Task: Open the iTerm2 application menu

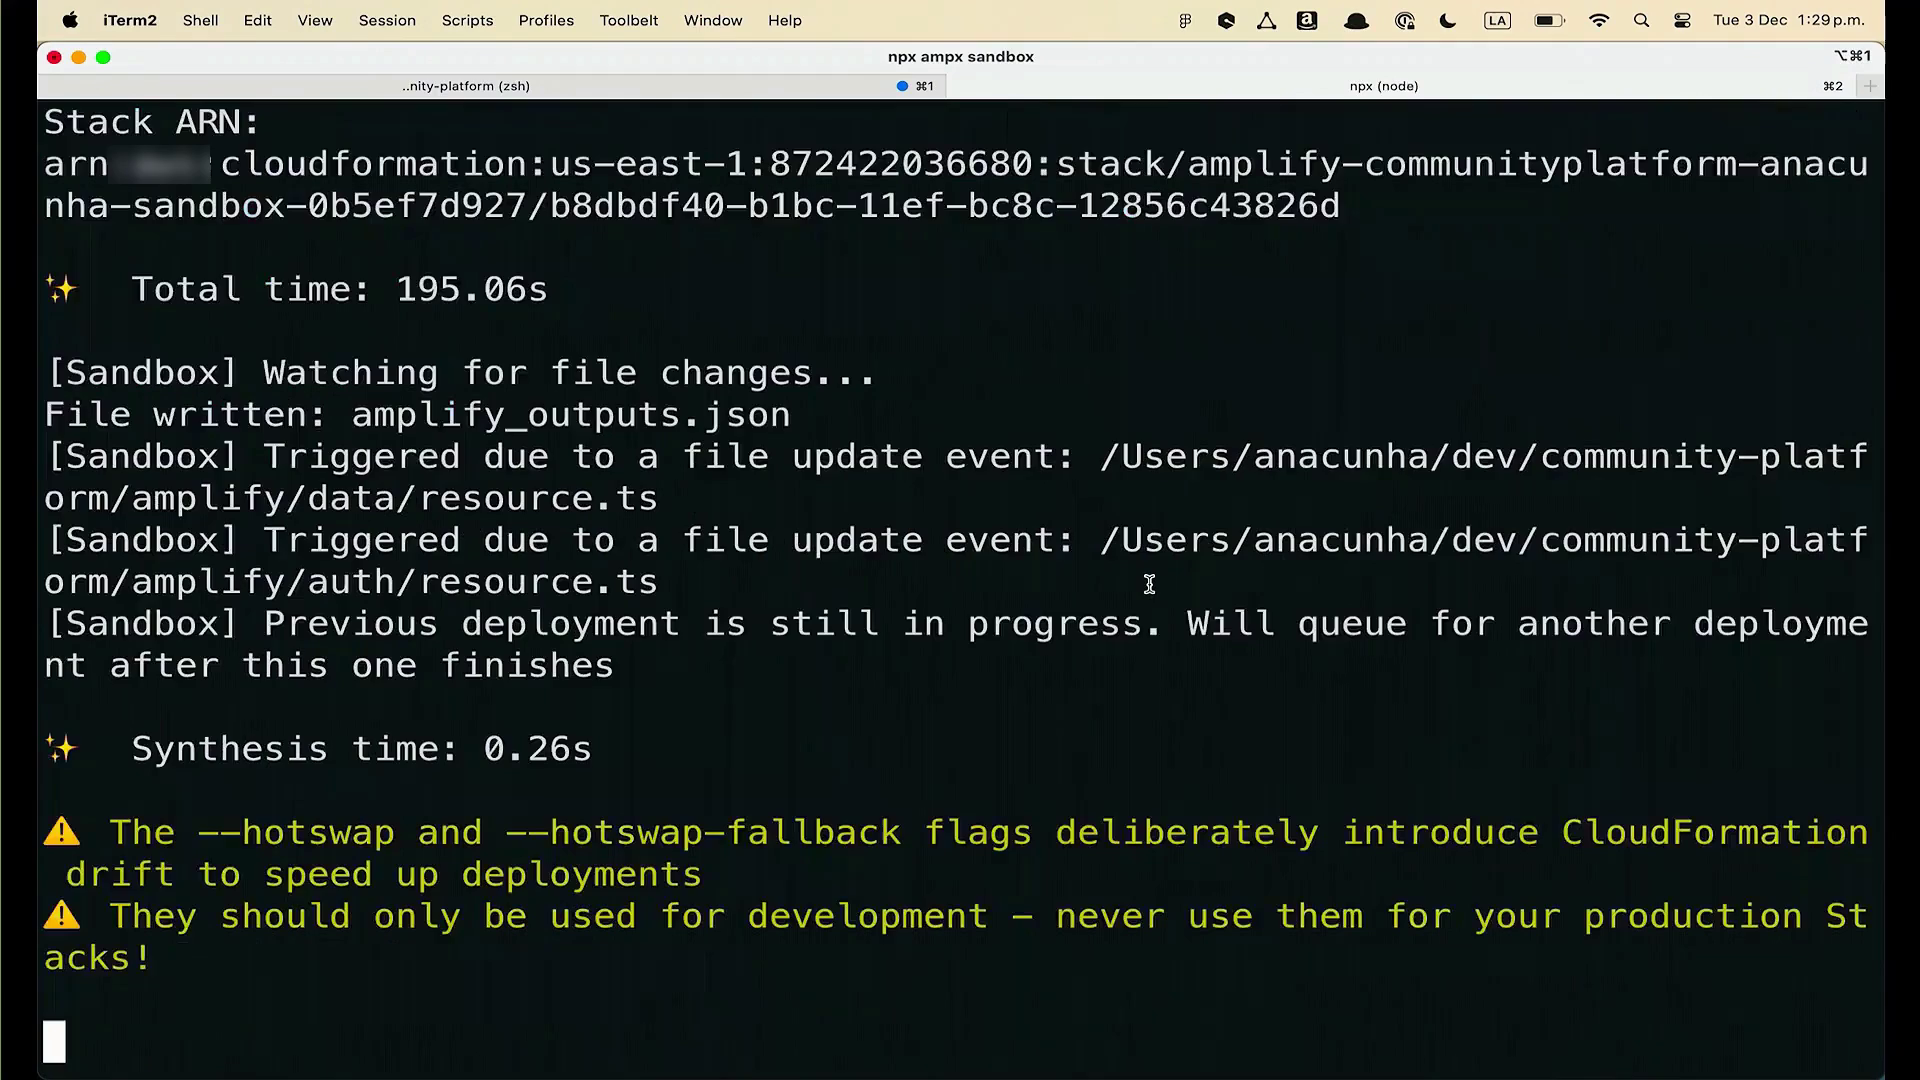Action: point(130,20)
